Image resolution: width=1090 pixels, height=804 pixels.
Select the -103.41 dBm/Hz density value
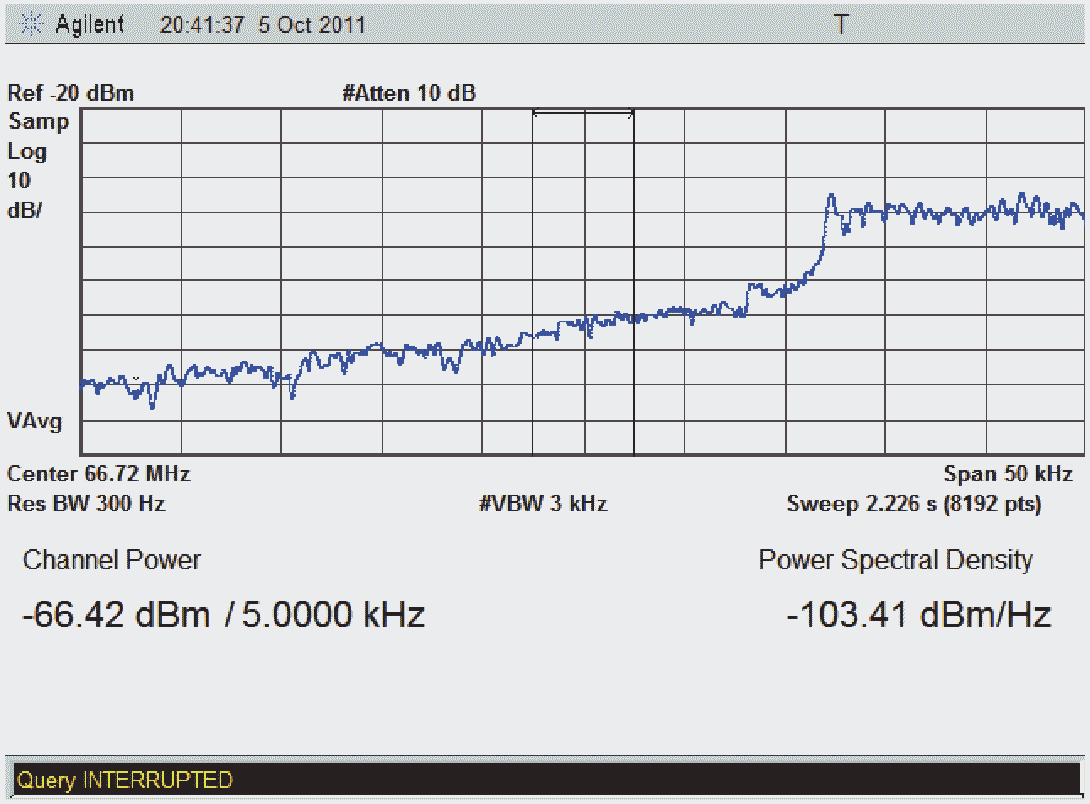(x=918, y=614)
